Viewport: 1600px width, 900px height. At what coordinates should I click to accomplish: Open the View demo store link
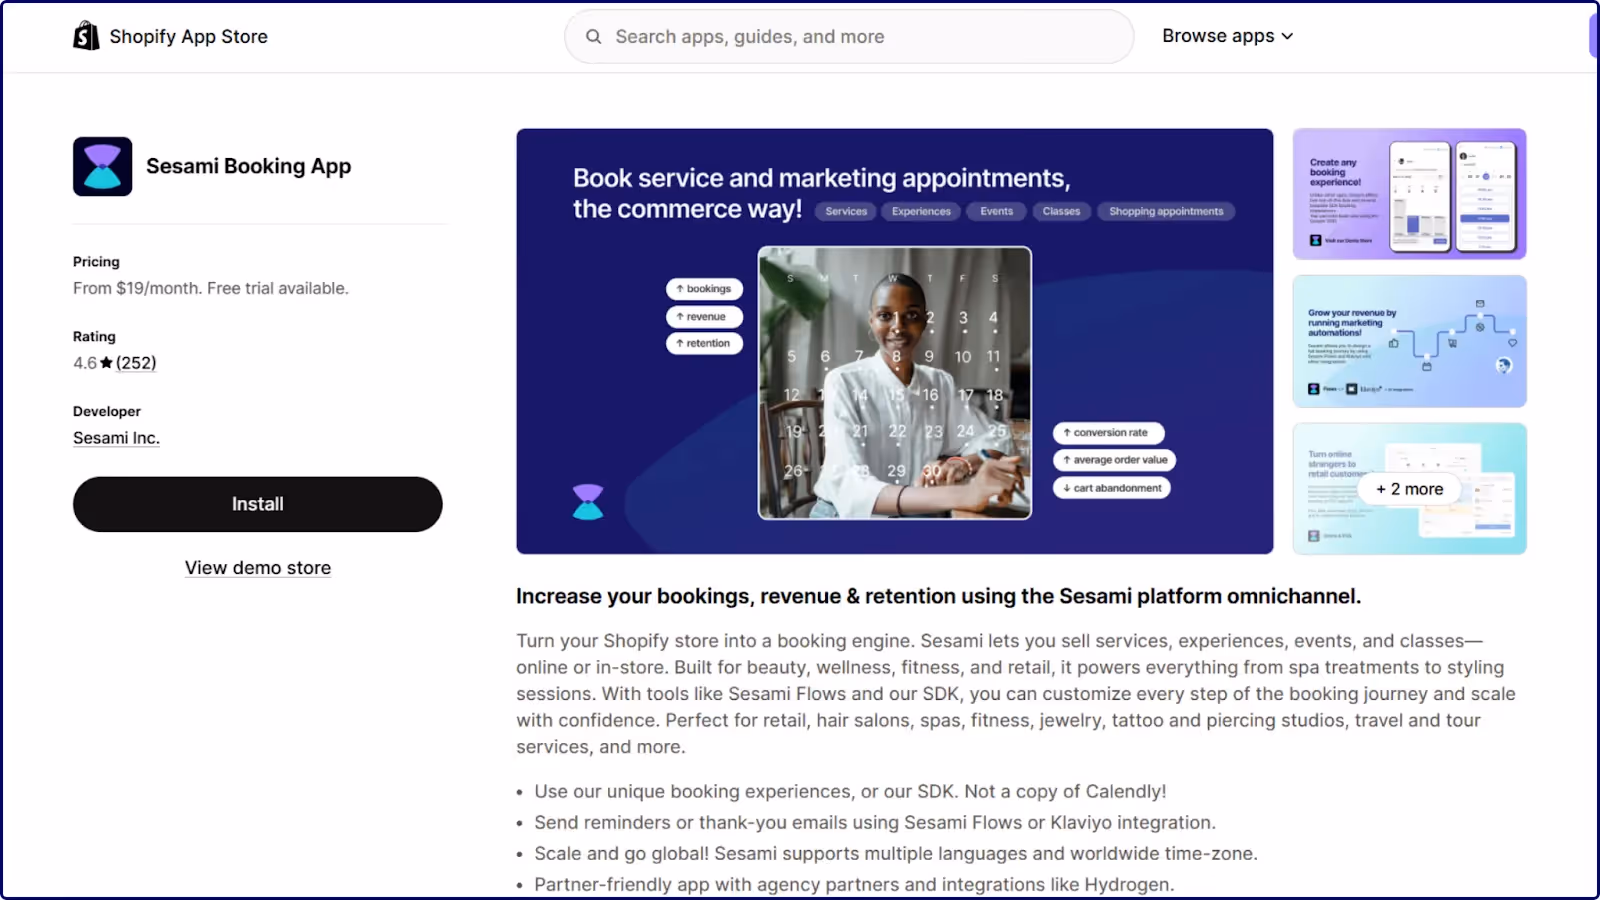pos(257,568)
